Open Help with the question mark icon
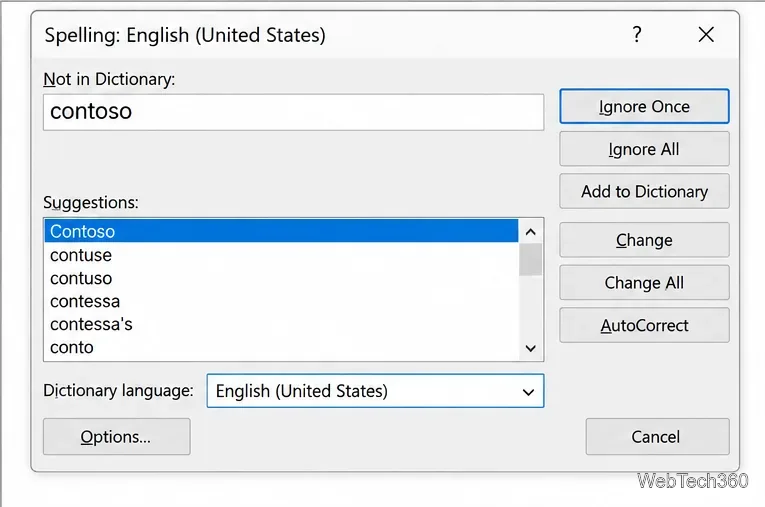The image size is (765, 507). (637, 35)
